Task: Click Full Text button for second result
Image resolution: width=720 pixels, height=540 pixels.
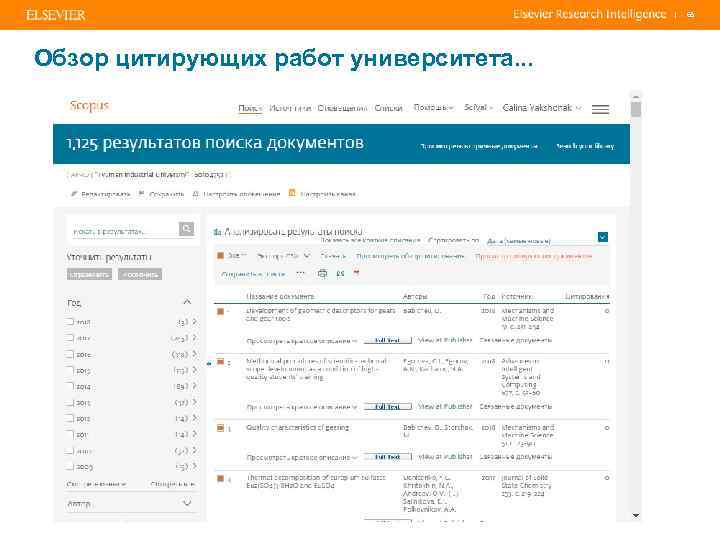Action: (388, 407)
